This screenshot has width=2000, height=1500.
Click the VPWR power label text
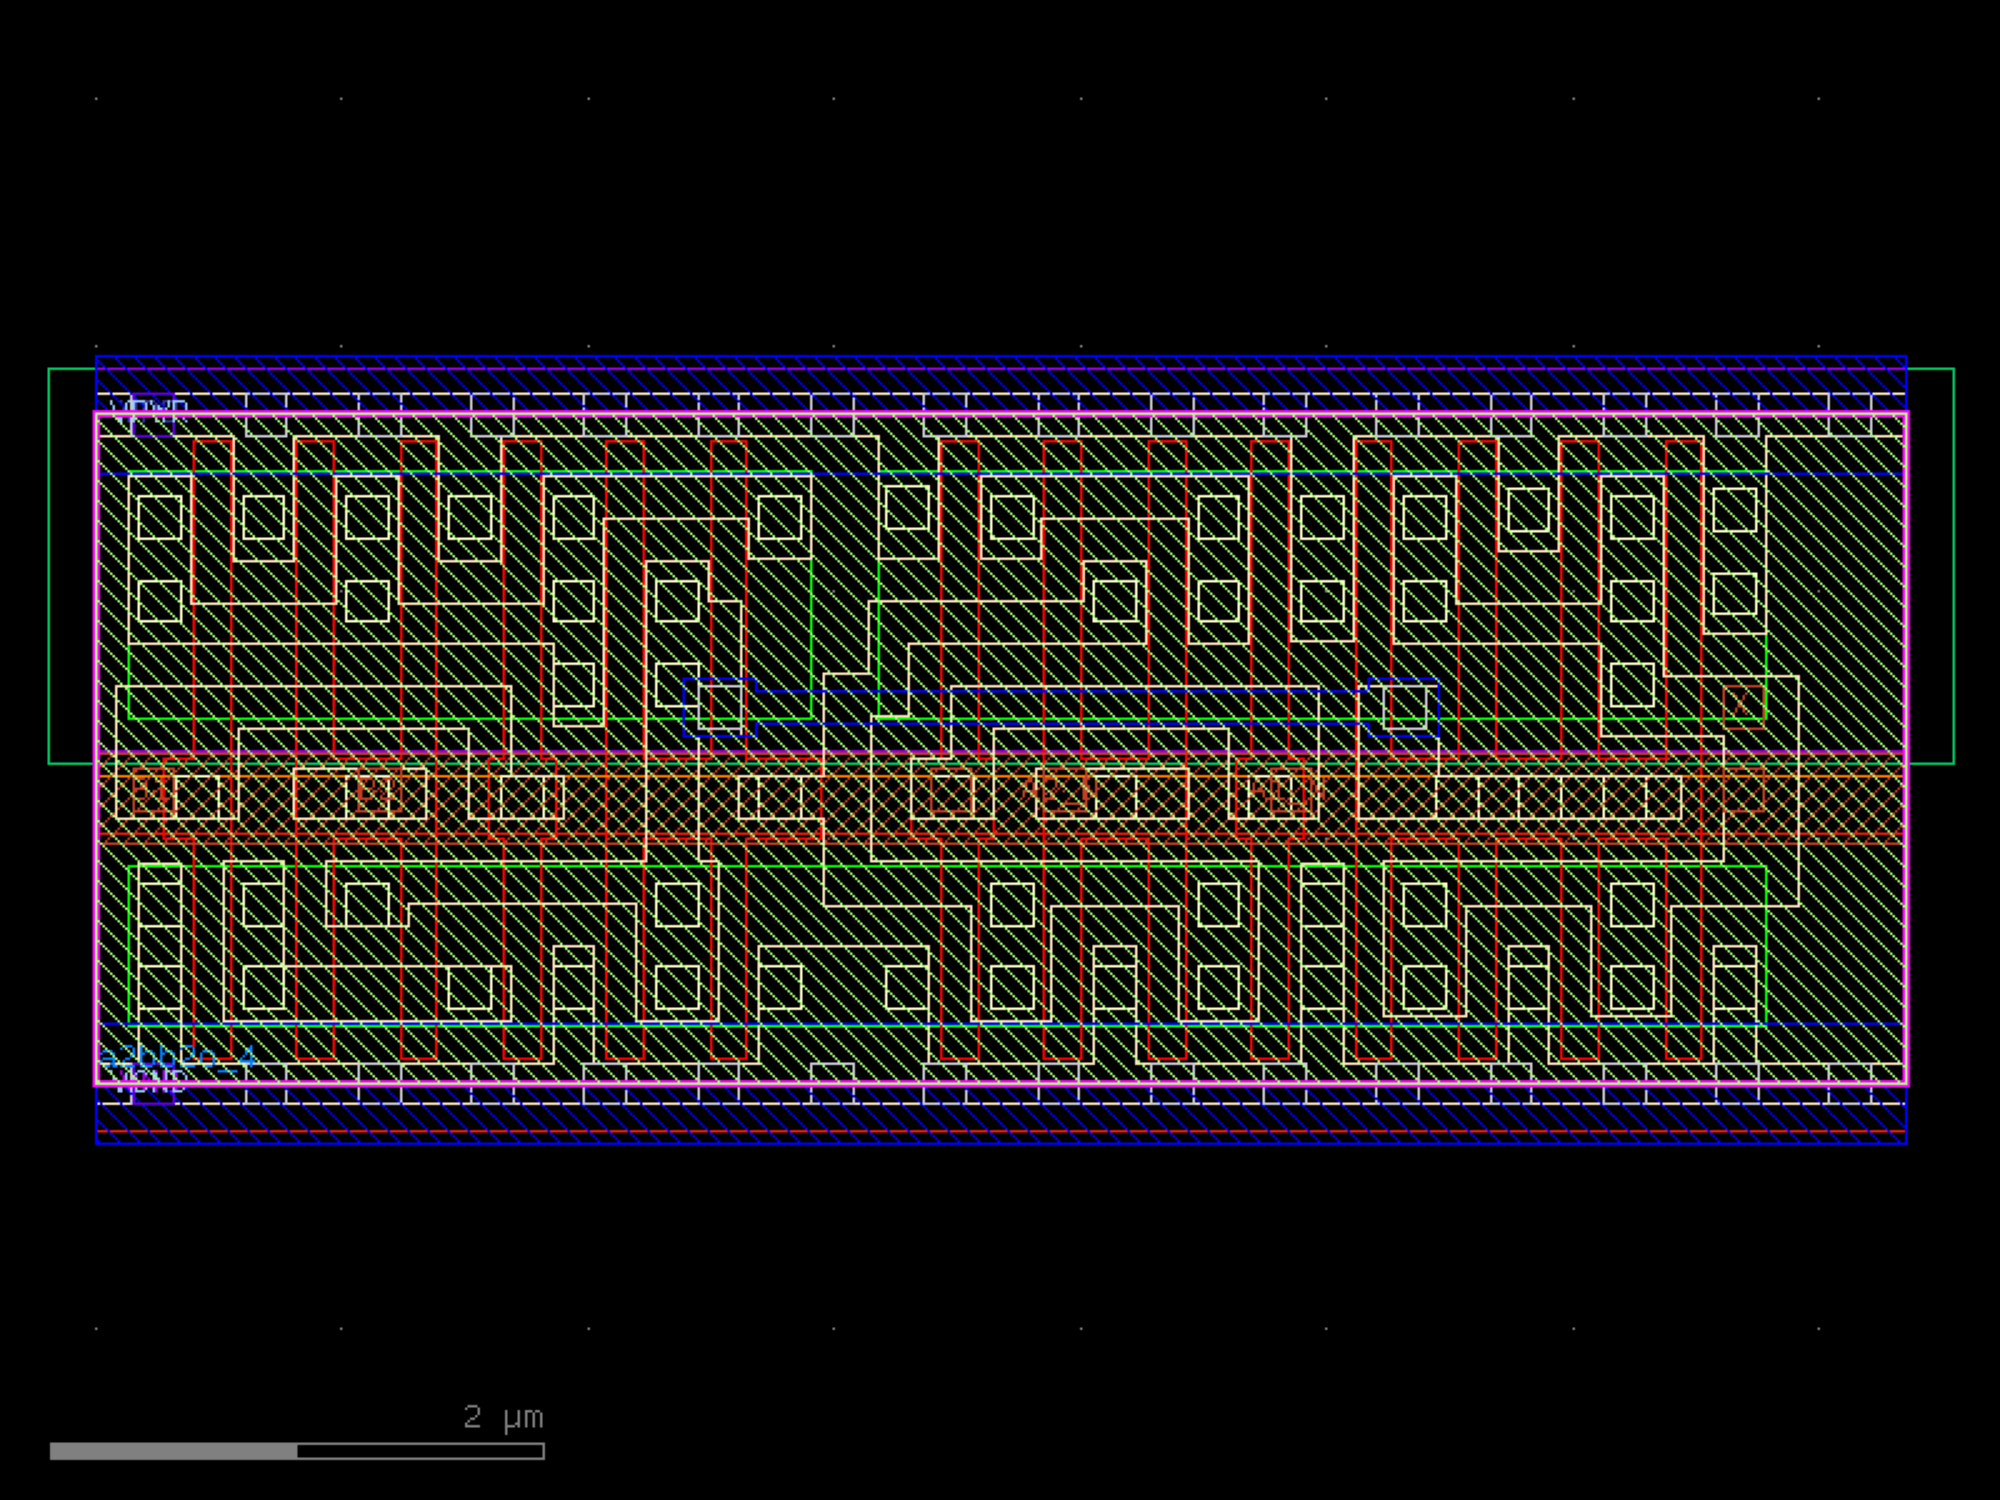pyautogui.click(x=149, y=408)
